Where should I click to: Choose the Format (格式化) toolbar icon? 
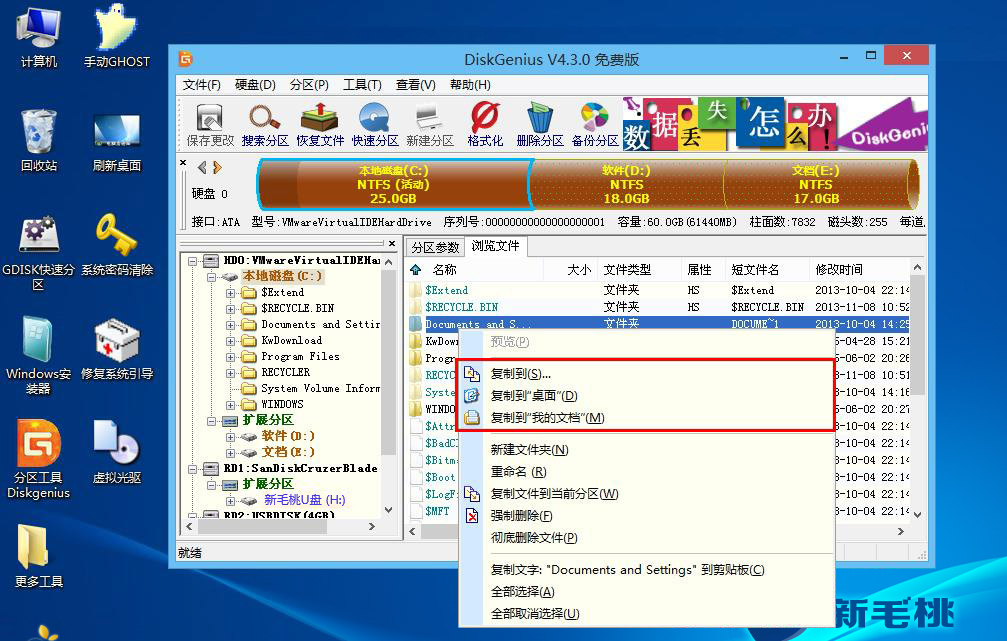coord(485,125)
